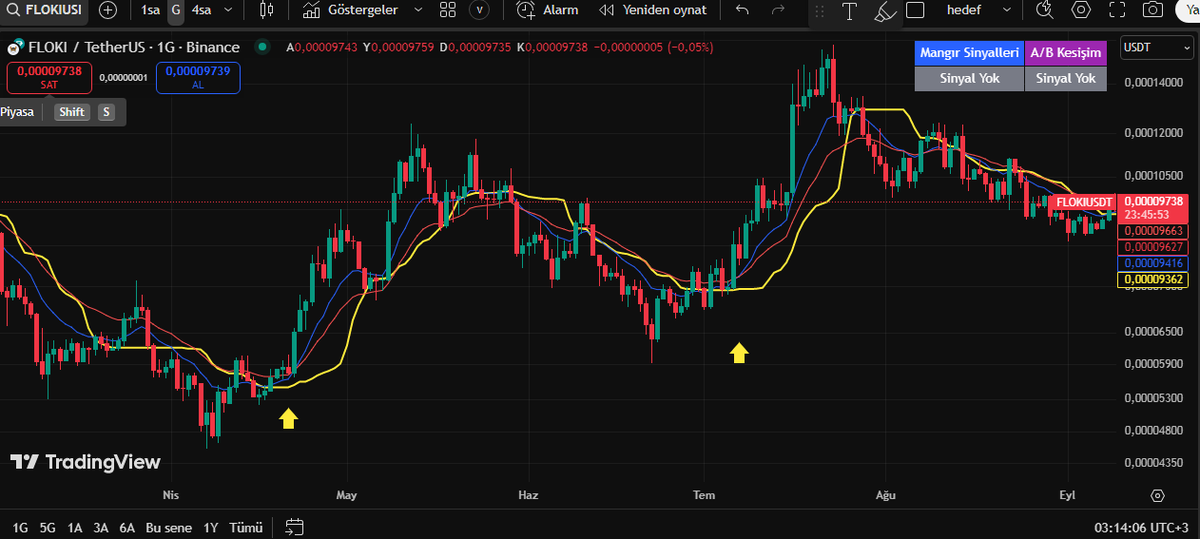Select the G daily timeframe
The height and width of the screenshot is (539, 1200).
pos(176,10)
